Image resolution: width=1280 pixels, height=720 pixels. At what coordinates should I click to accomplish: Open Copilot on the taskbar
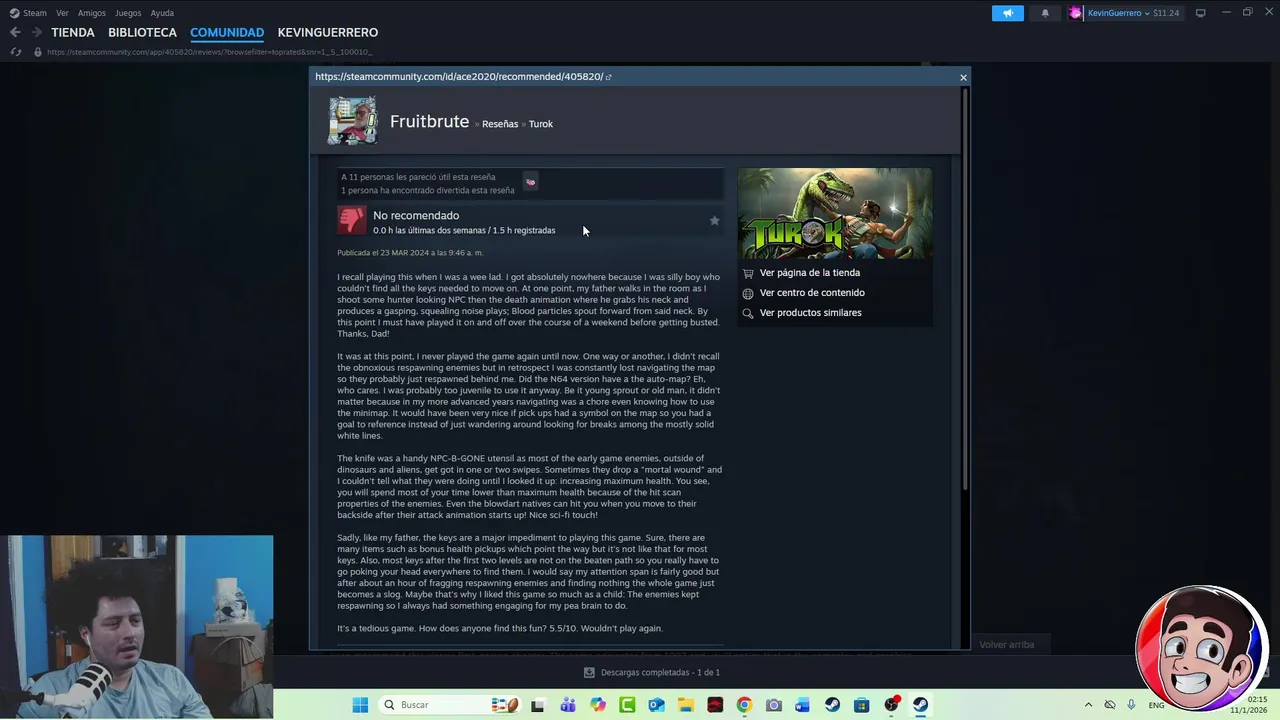pos(598,705)
